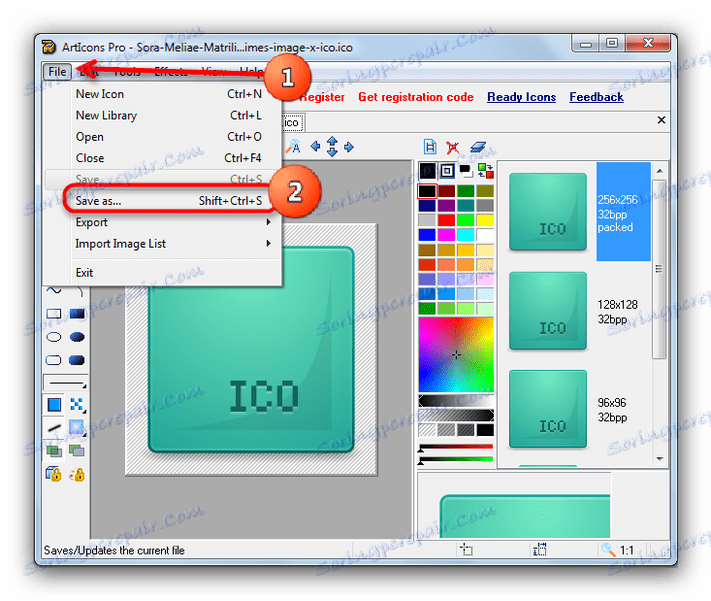Shift image right with the right arrow
Viewport: 711px width, 601px height.
tap(349, 147)
